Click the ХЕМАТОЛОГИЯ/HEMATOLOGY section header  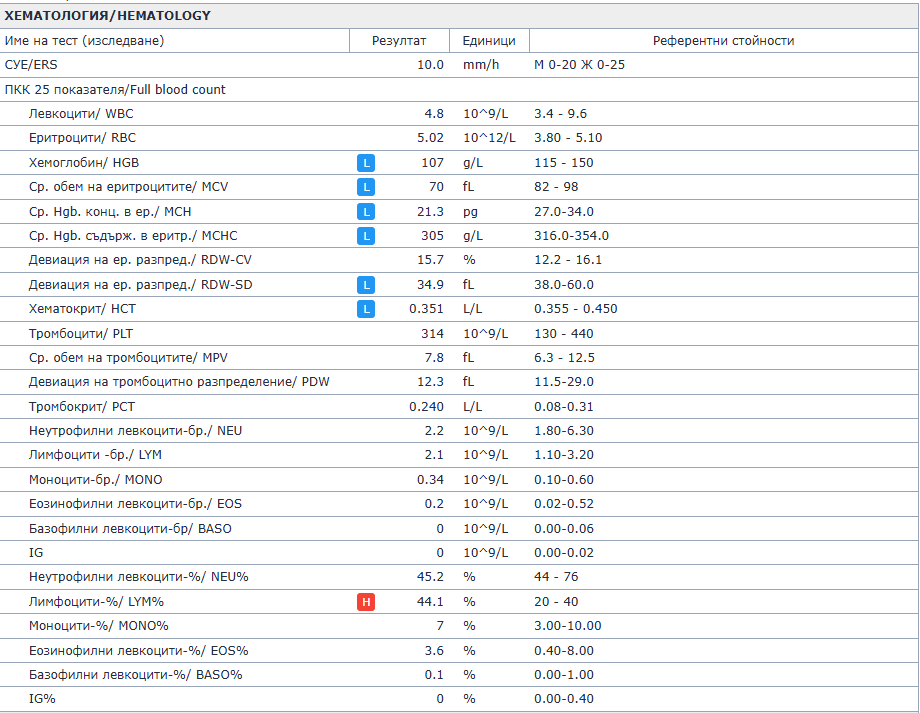tap(108, 16)
